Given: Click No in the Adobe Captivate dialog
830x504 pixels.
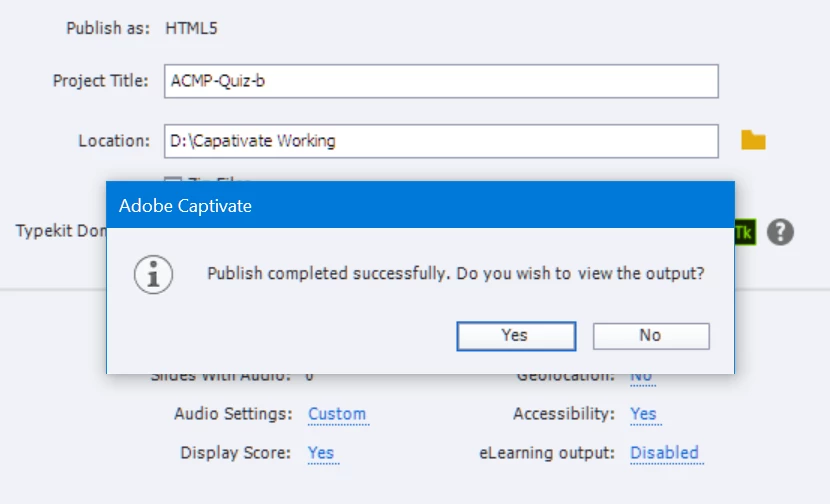Looking at the screenshot, I should click(651, 336).
